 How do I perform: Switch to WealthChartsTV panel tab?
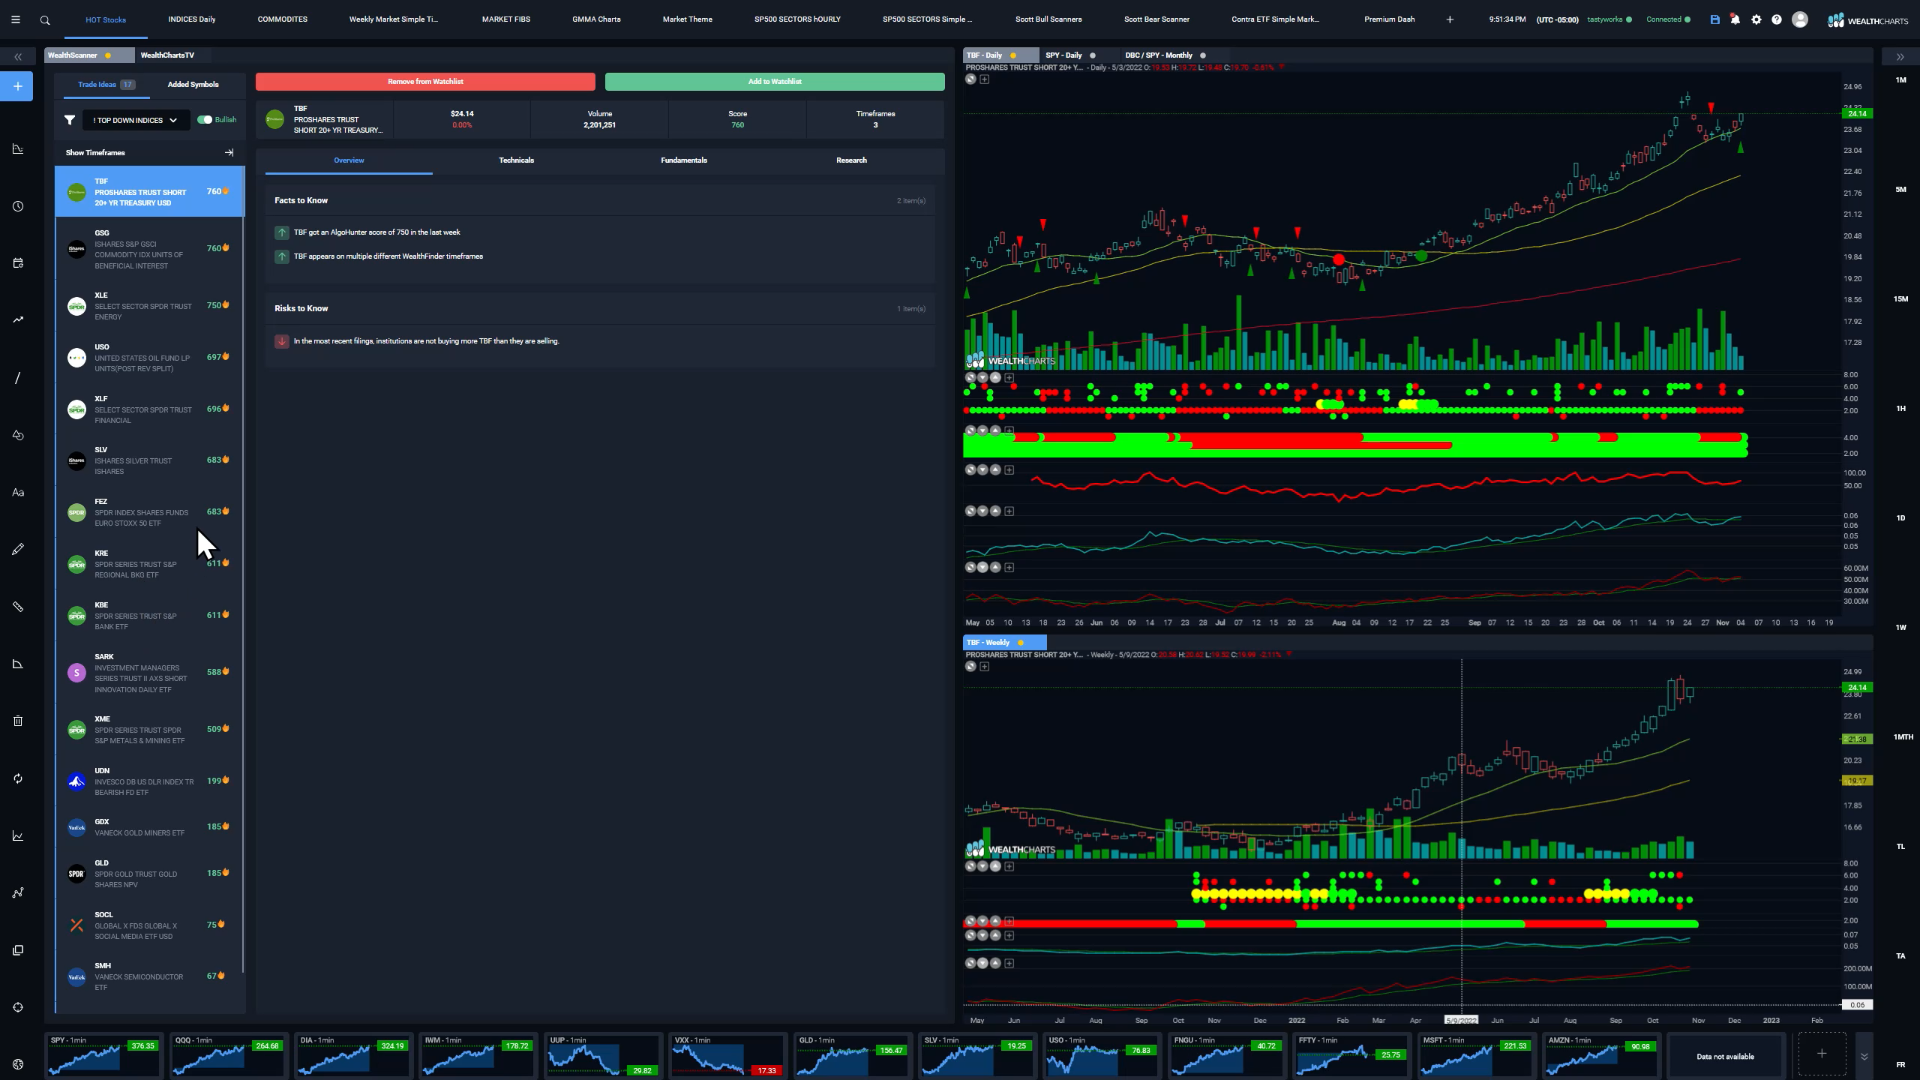tap(168, 55)
